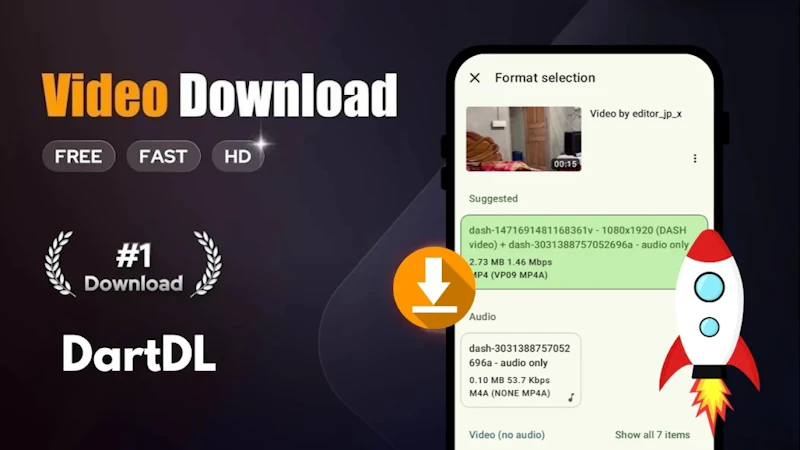
Task: Click the orange download arrow icon
Action: [434, 288]
